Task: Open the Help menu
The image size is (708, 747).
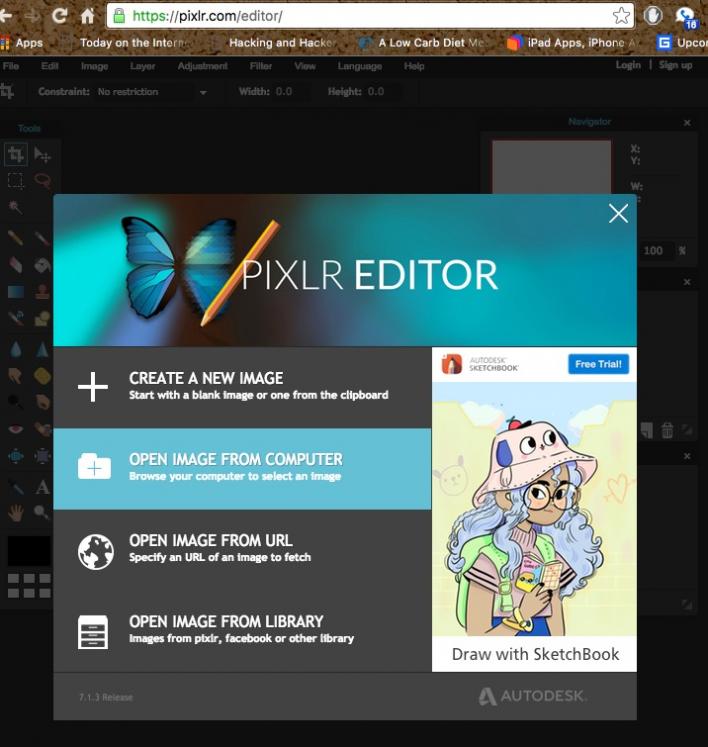Action: coord(414,66)
